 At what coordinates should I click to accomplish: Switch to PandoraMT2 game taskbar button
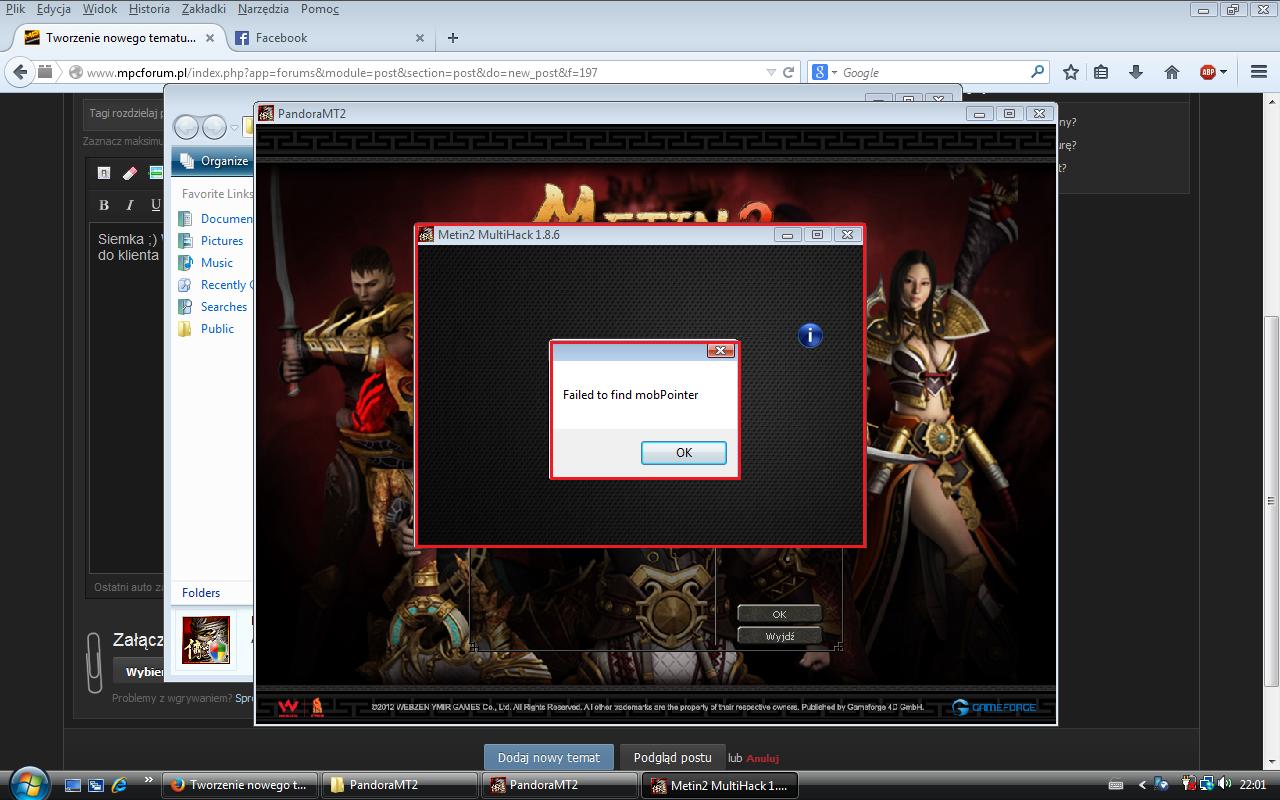(x=560, y=785)
